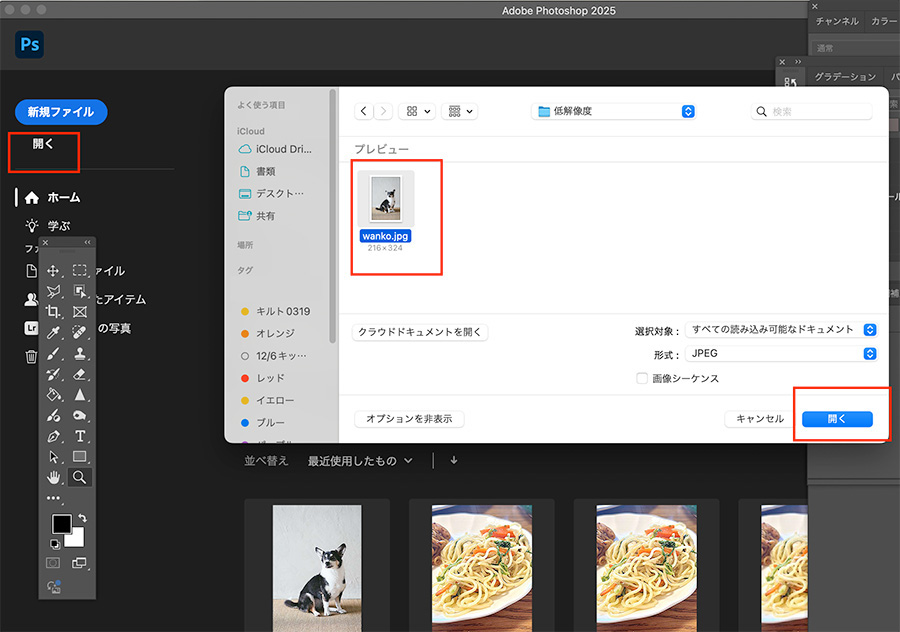Image resolution: width=900 pixels, height=632 pixels.
Task: Open the 選択対象 document filter dropdown
Action: click(x=781, y=329)
